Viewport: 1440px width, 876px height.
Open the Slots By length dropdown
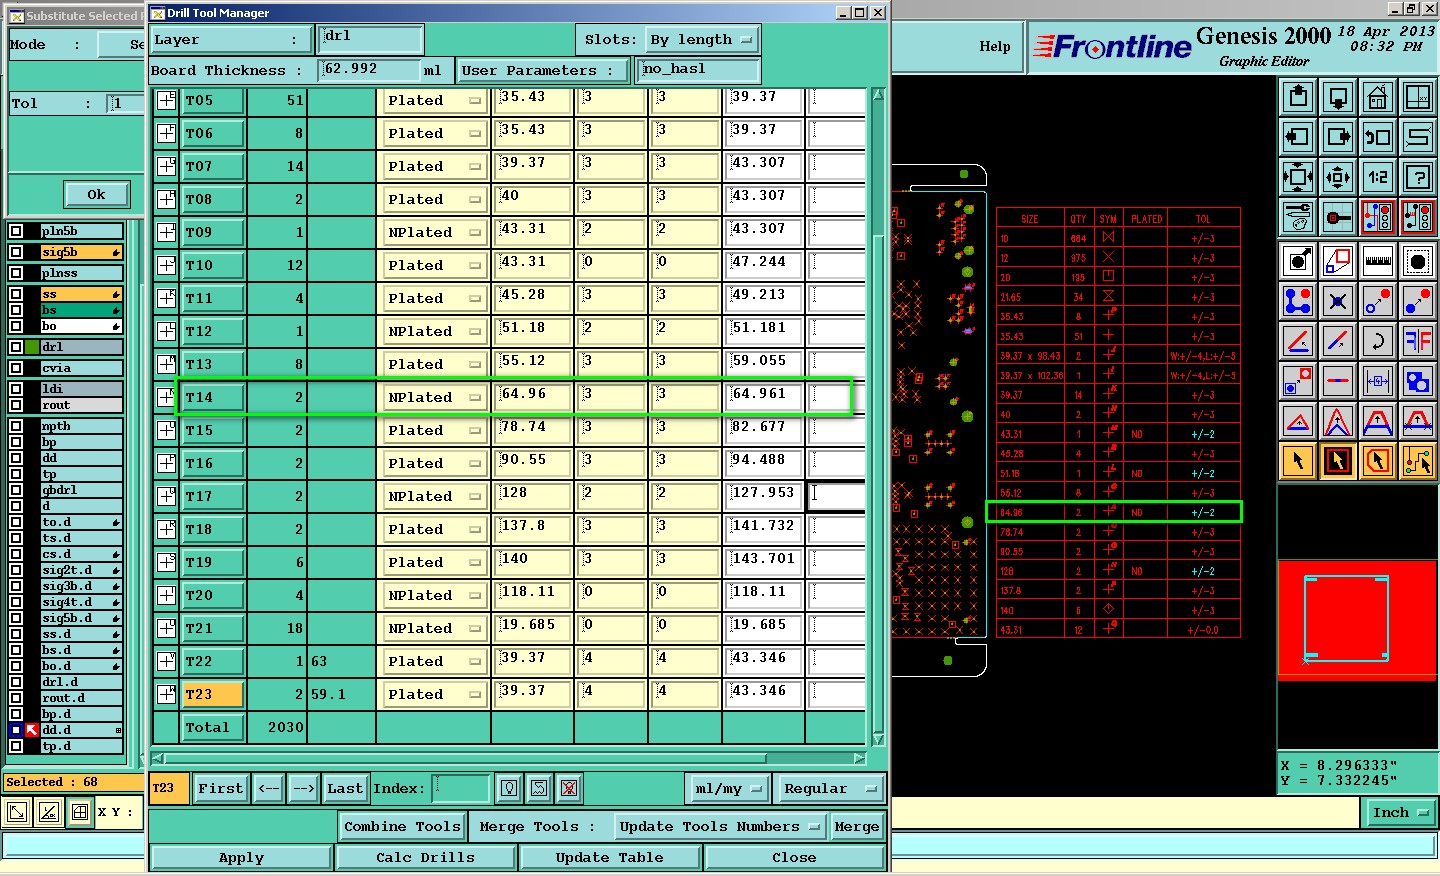701,40
